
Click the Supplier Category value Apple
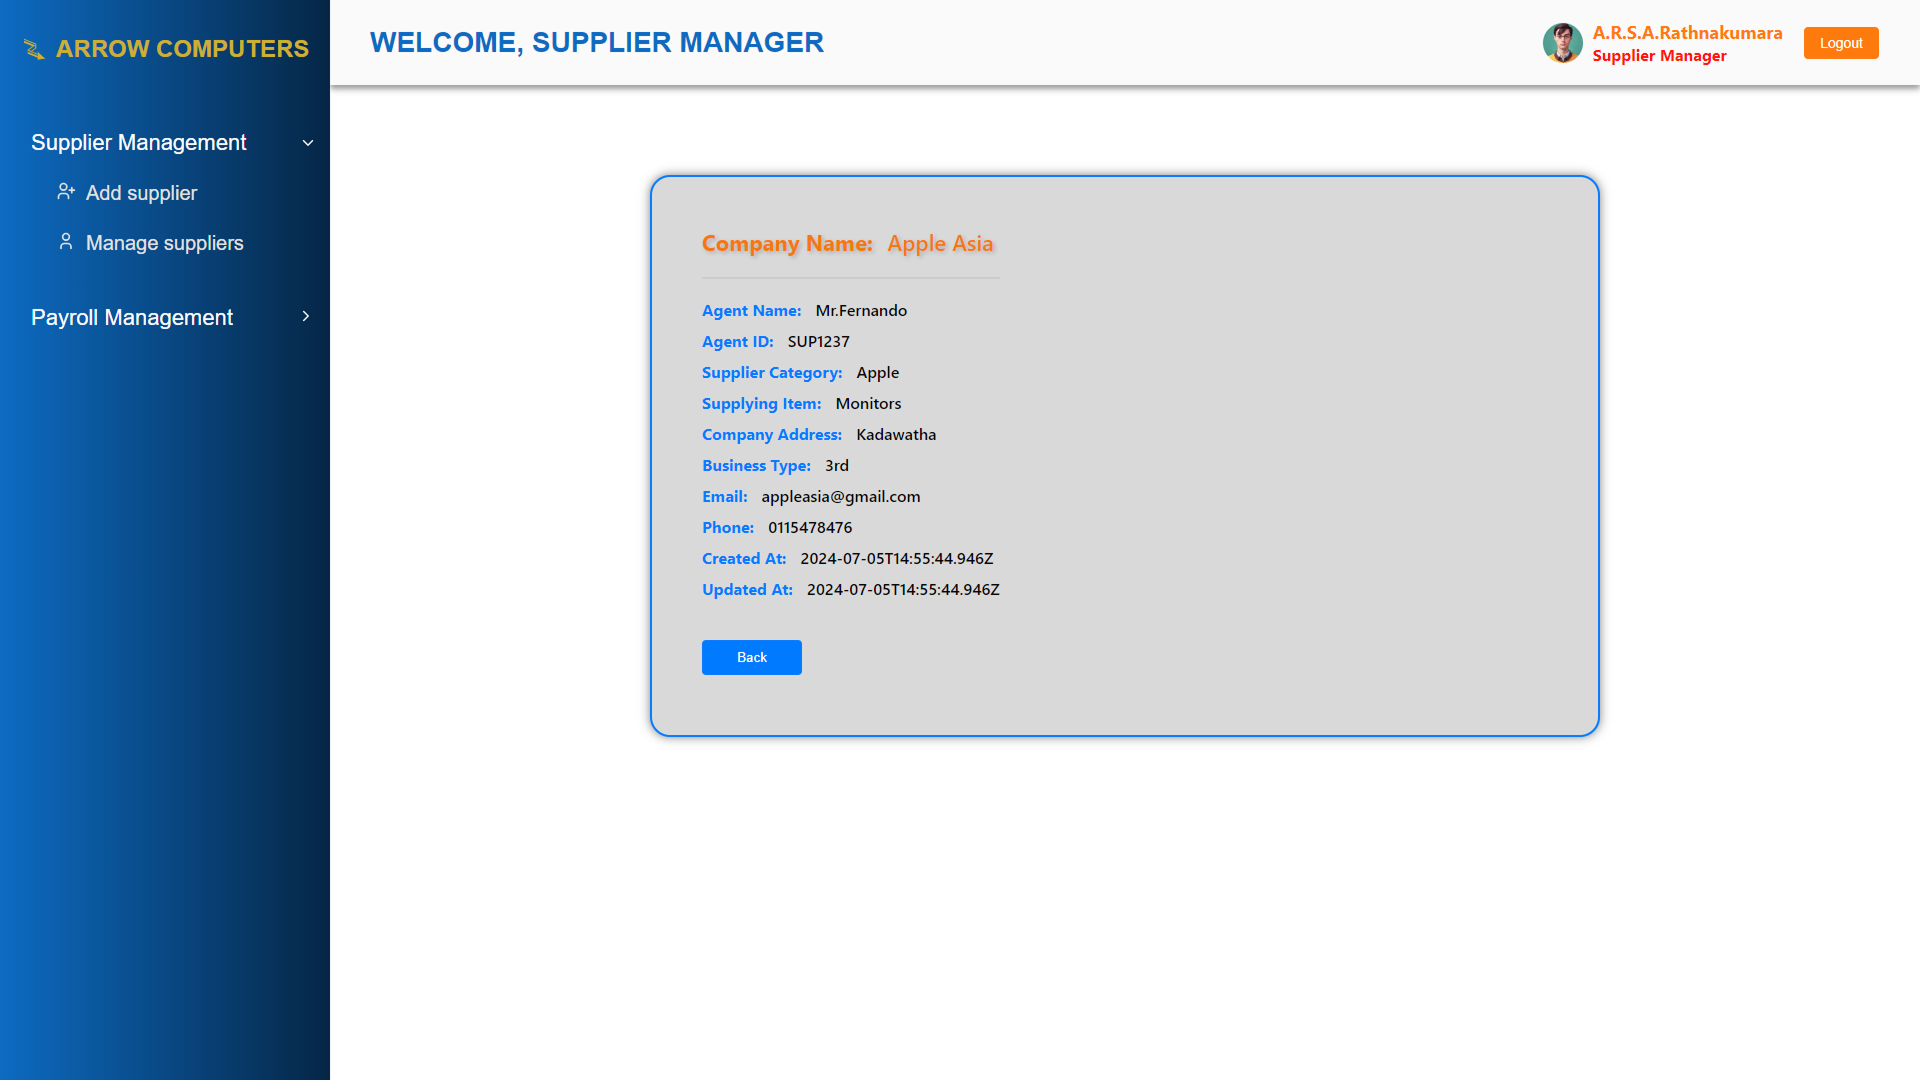[877, 372]
